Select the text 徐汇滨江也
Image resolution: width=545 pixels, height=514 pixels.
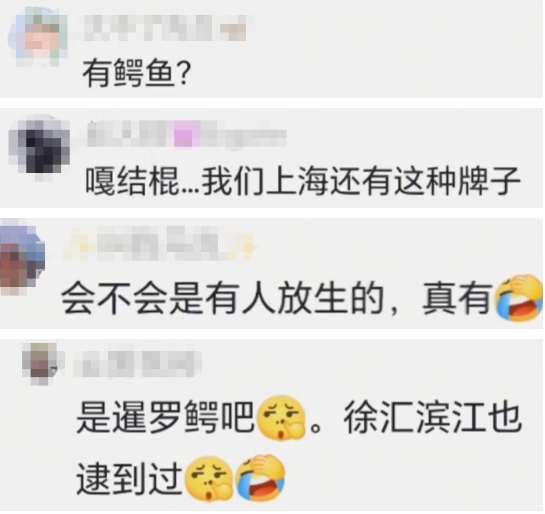(x=432, y=418)
